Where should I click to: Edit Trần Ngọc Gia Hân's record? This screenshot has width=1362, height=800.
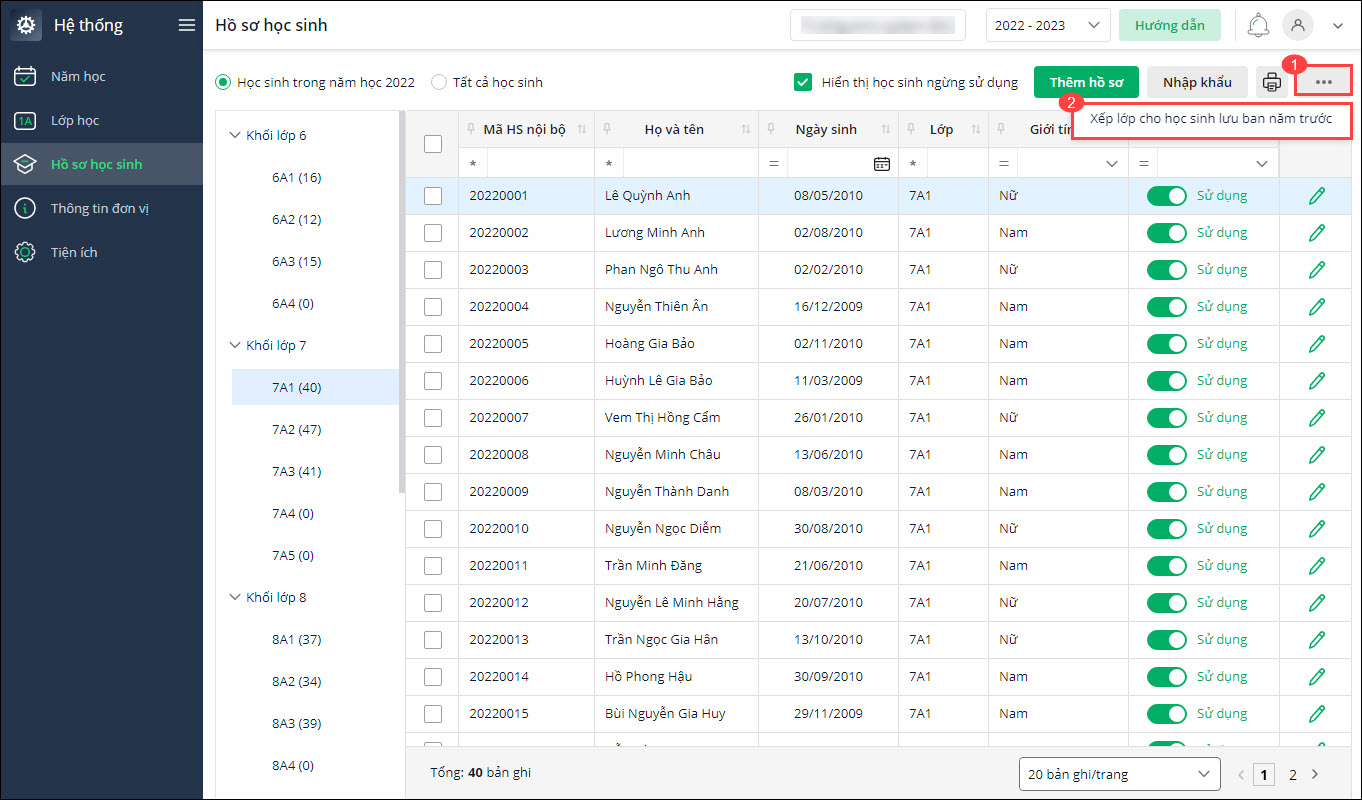(x=1317, y=640)
